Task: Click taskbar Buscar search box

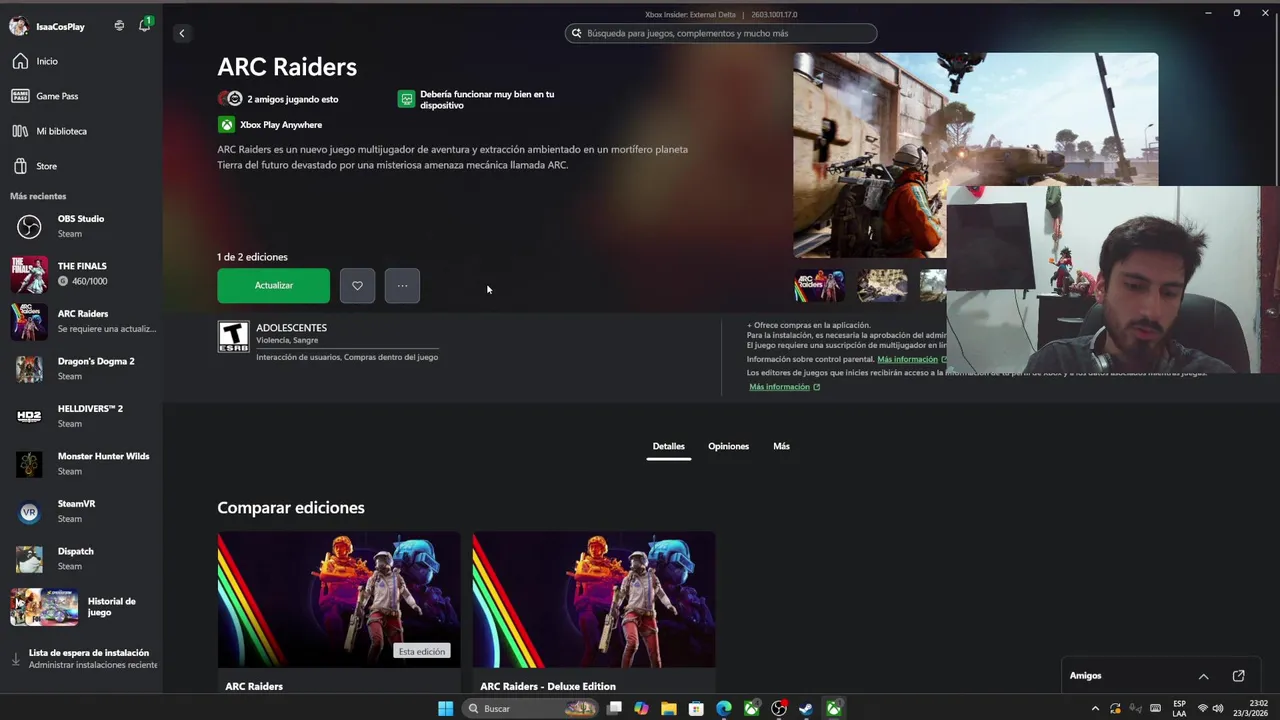Action: (x=532, y=709)
